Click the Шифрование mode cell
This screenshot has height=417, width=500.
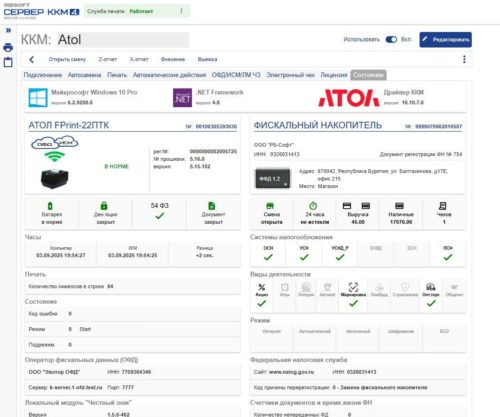[x=401, y=338]
